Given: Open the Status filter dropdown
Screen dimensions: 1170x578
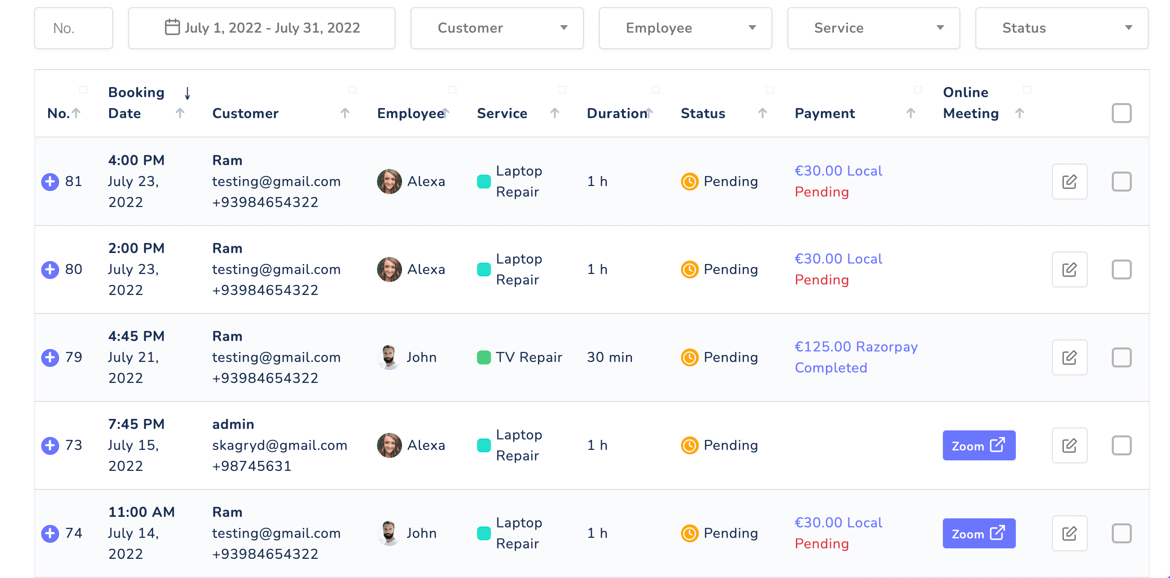Looking at the screenshot, I should click(1061, 28).
